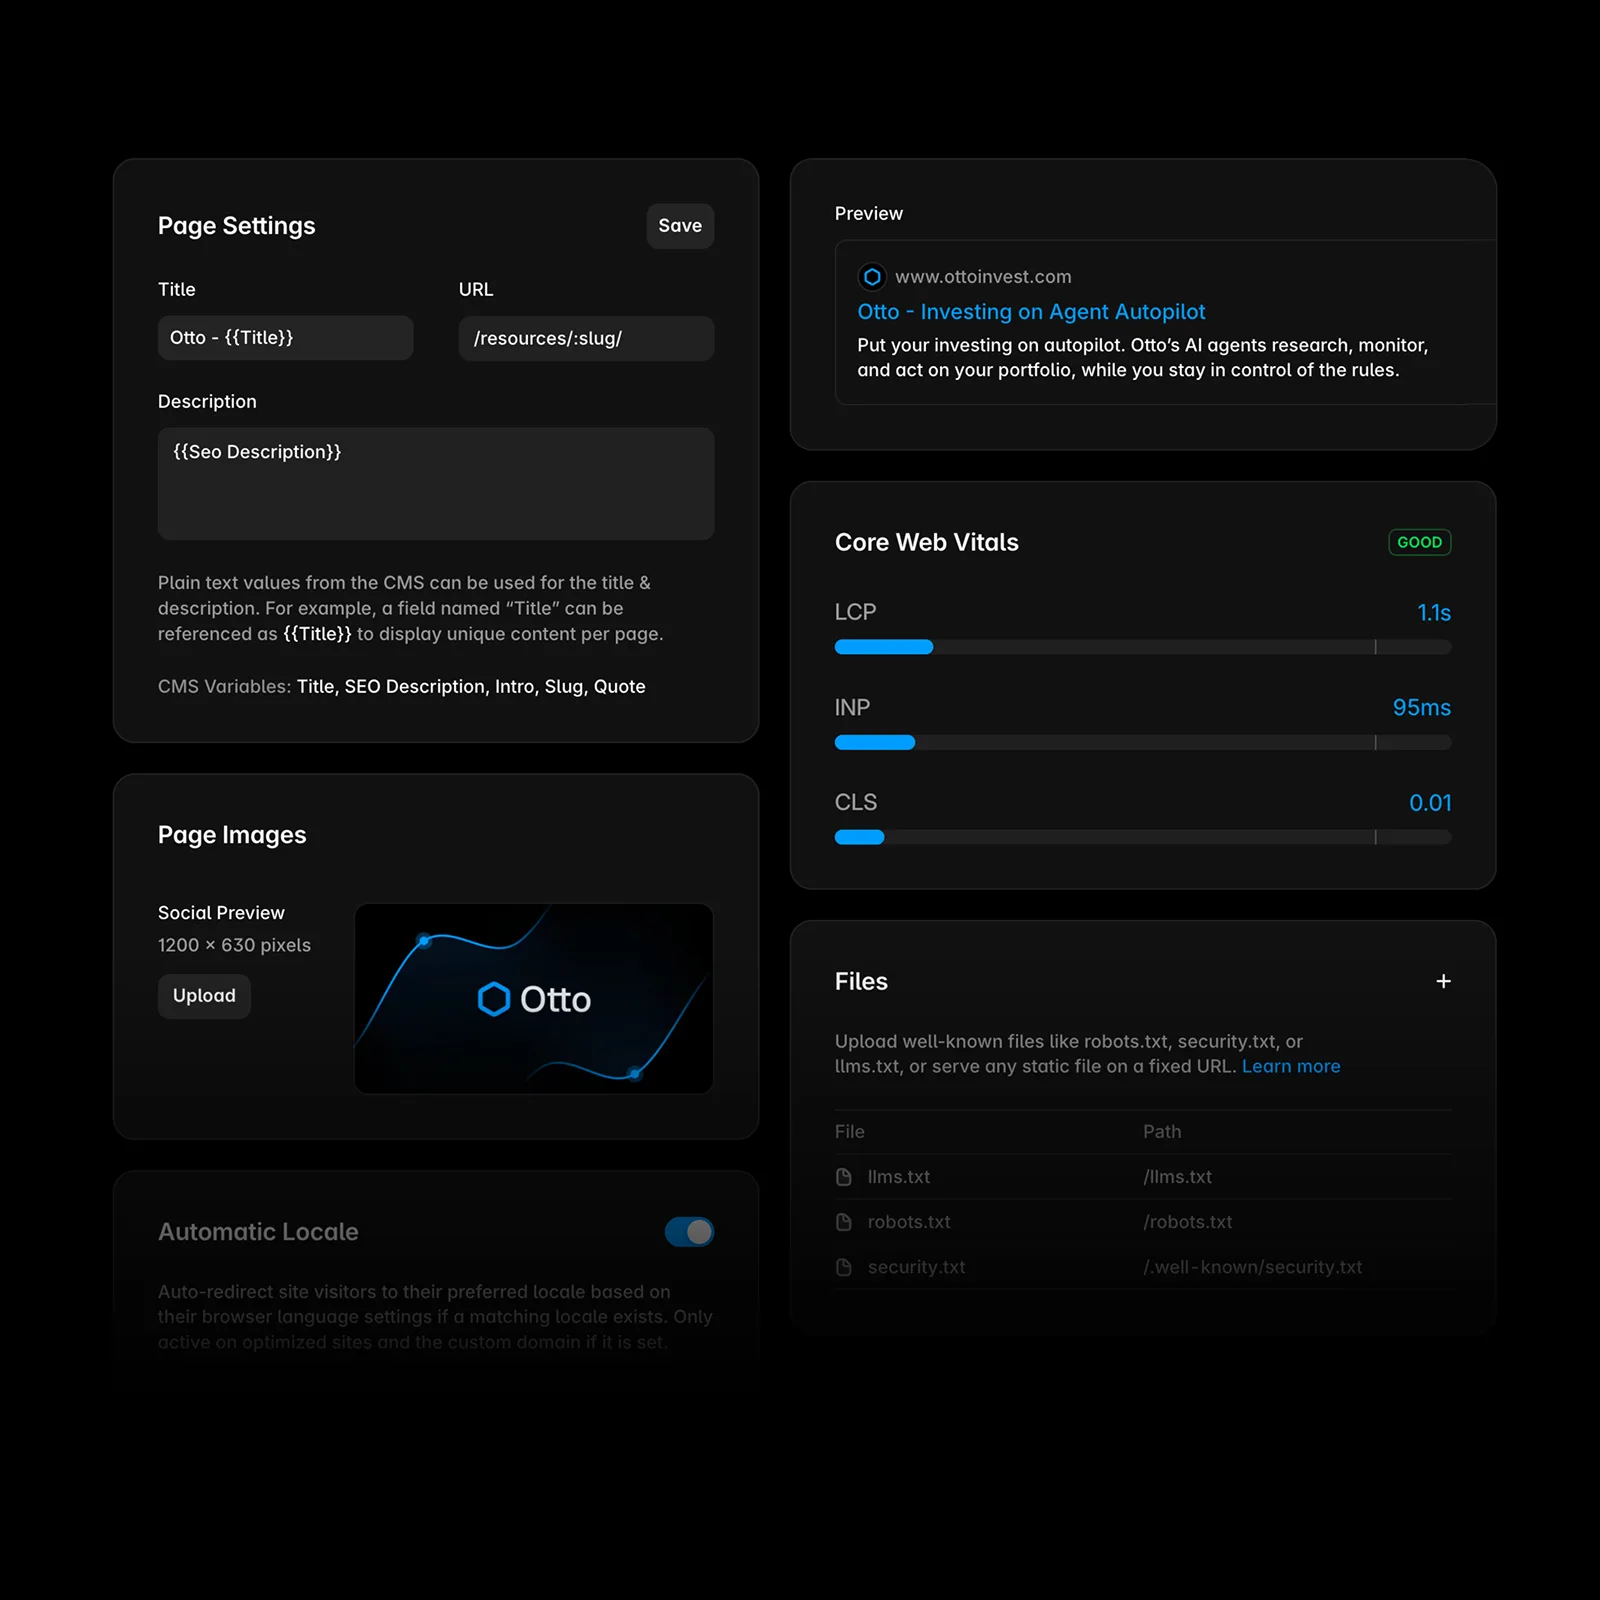
Task: Focus the Title input field
Action: 286,338
